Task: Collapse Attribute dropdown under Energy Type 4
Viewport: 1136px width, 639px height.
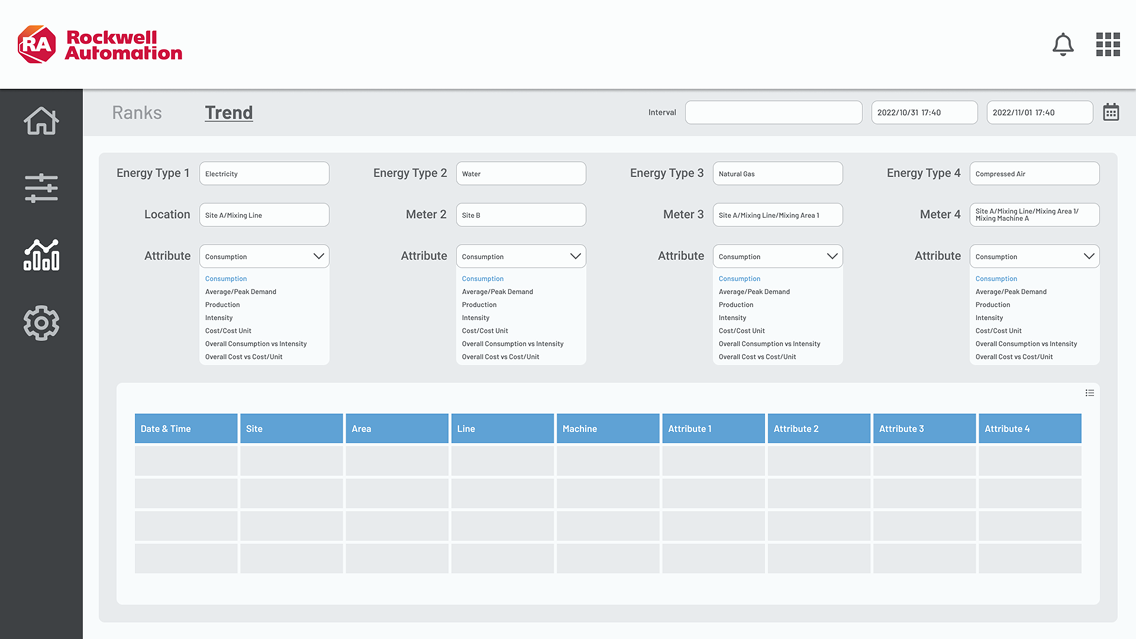Action: 1035,256
